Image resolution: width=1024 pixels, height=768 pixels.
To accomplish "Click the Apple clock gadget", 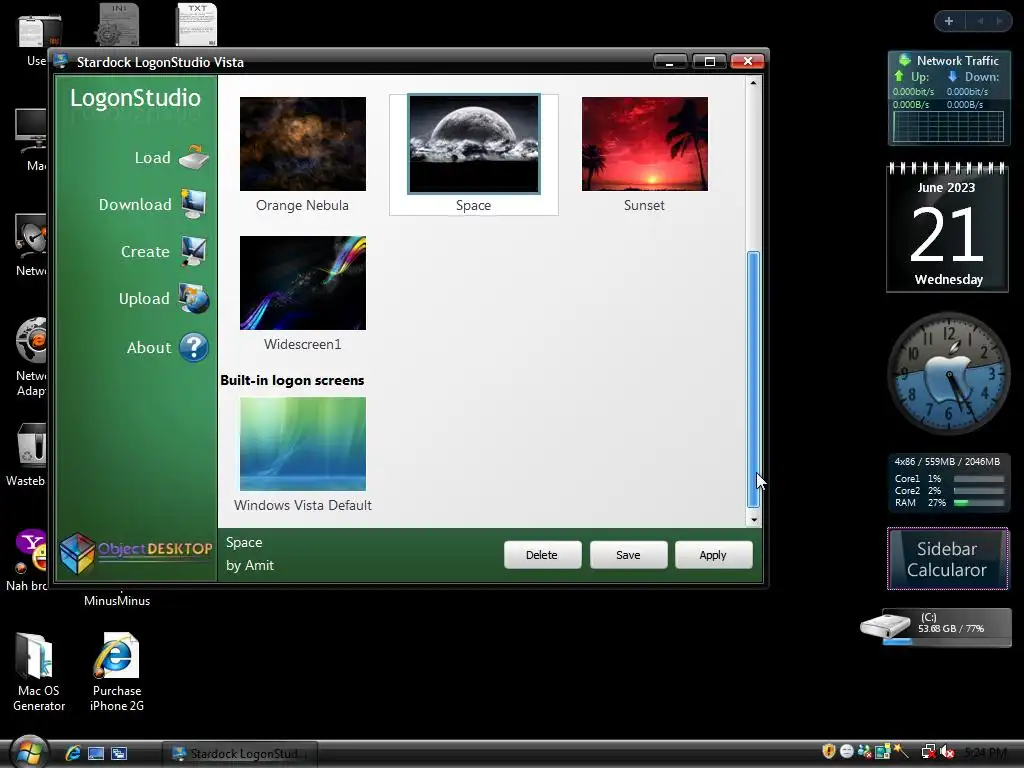I will point(948,373).
